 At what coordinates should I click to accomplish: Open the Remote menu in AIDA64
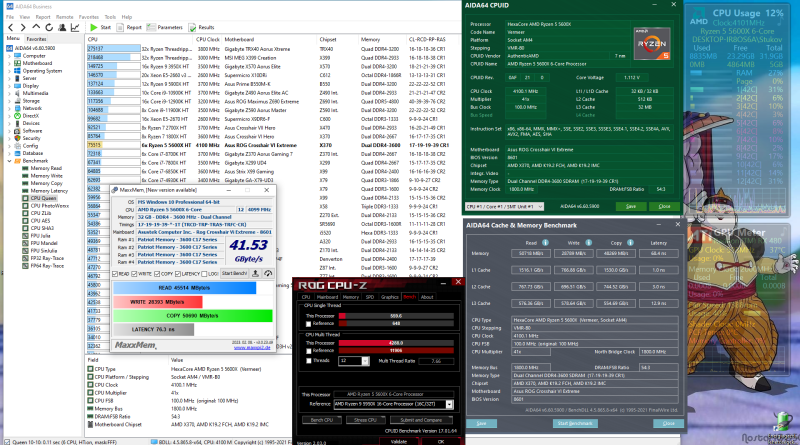pos(64,17)
